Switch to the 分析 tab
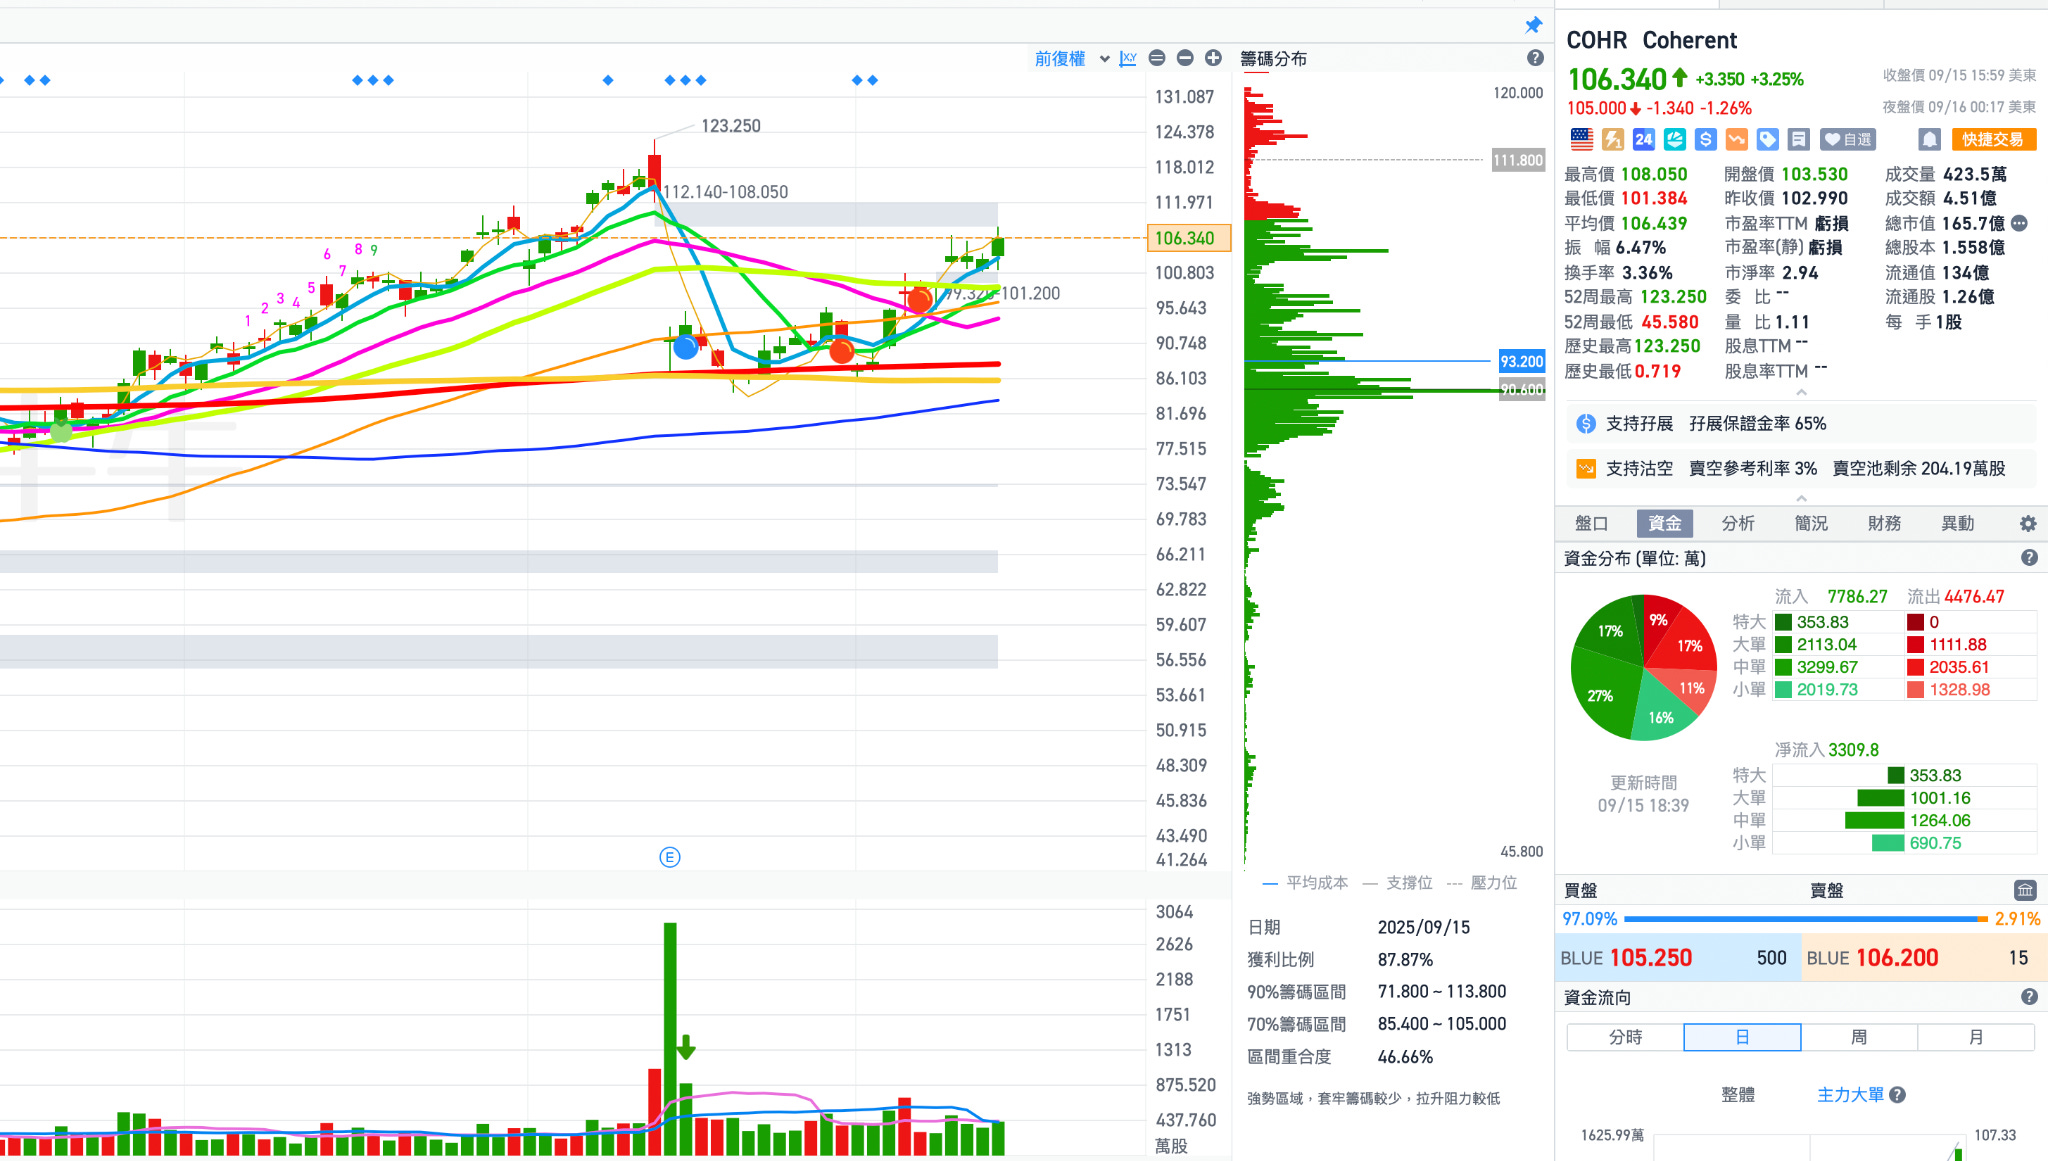This screenshot has height=1161, width=2048. (1737, 523)
